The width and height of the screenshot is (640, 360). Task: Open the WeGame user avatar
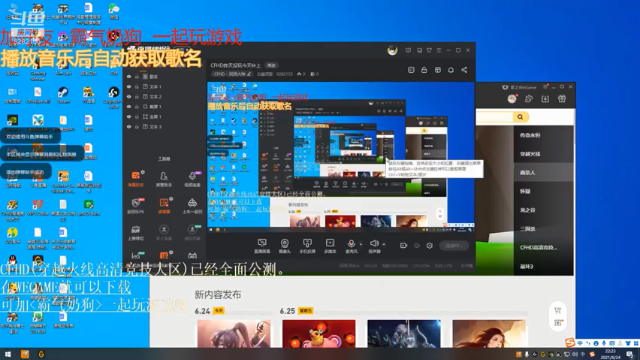click(512, 99)
